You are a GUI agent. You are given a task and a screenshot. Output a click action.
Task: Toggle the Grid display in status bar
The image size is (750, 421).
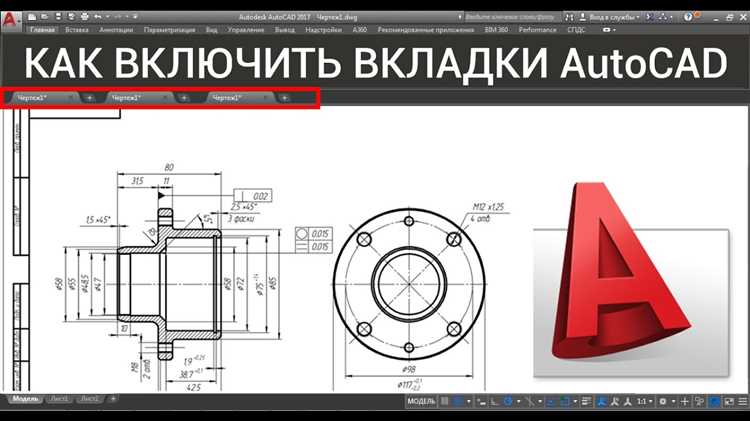click(444, 401)
